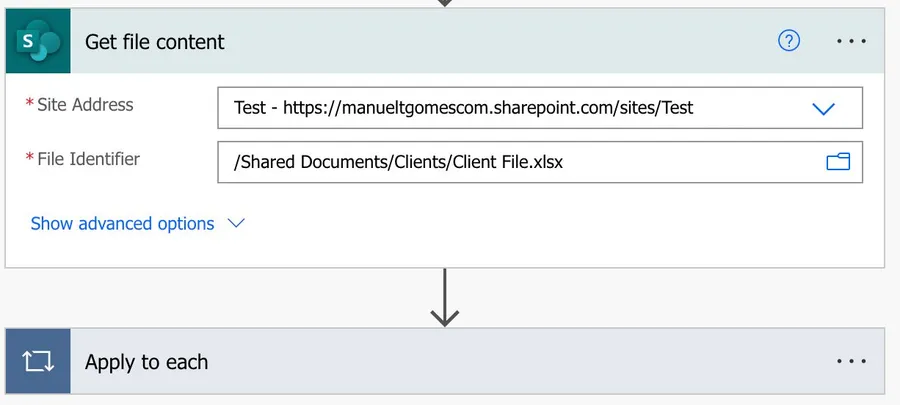
Task: Open the File Identifier folder picker
Action: tap(837, 162)
